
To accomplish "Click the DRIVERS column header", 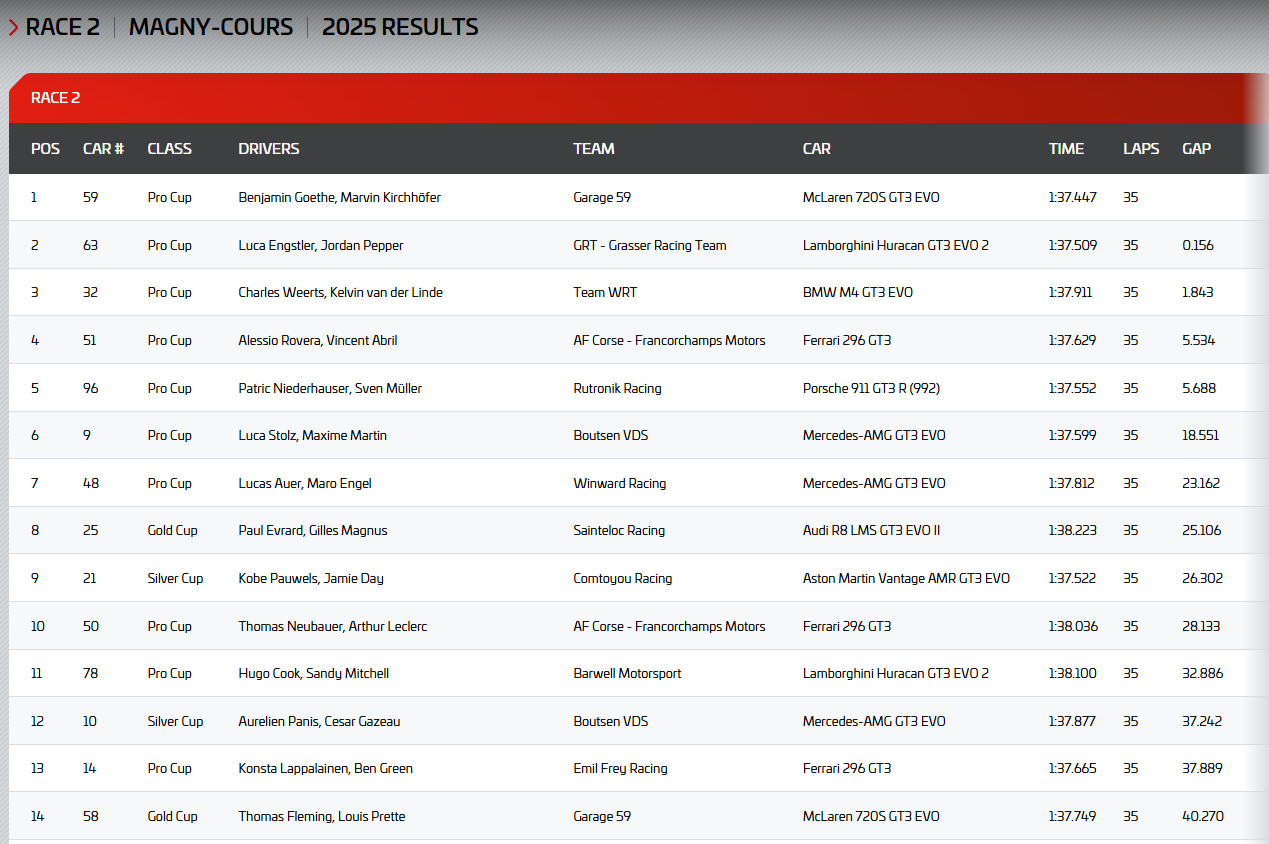I will click(269, 149).
